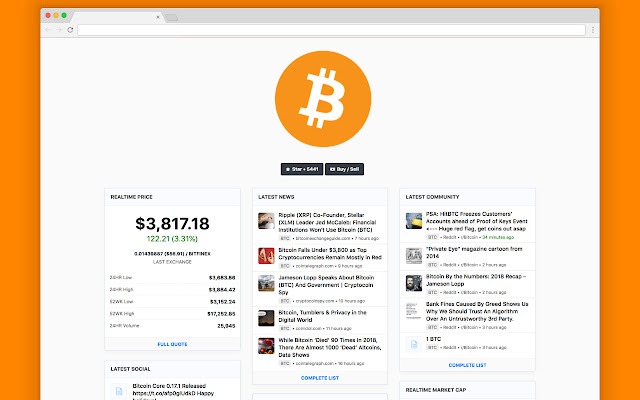Click the Star 5441 button
The image size is (640, 400).
point(302,169)
